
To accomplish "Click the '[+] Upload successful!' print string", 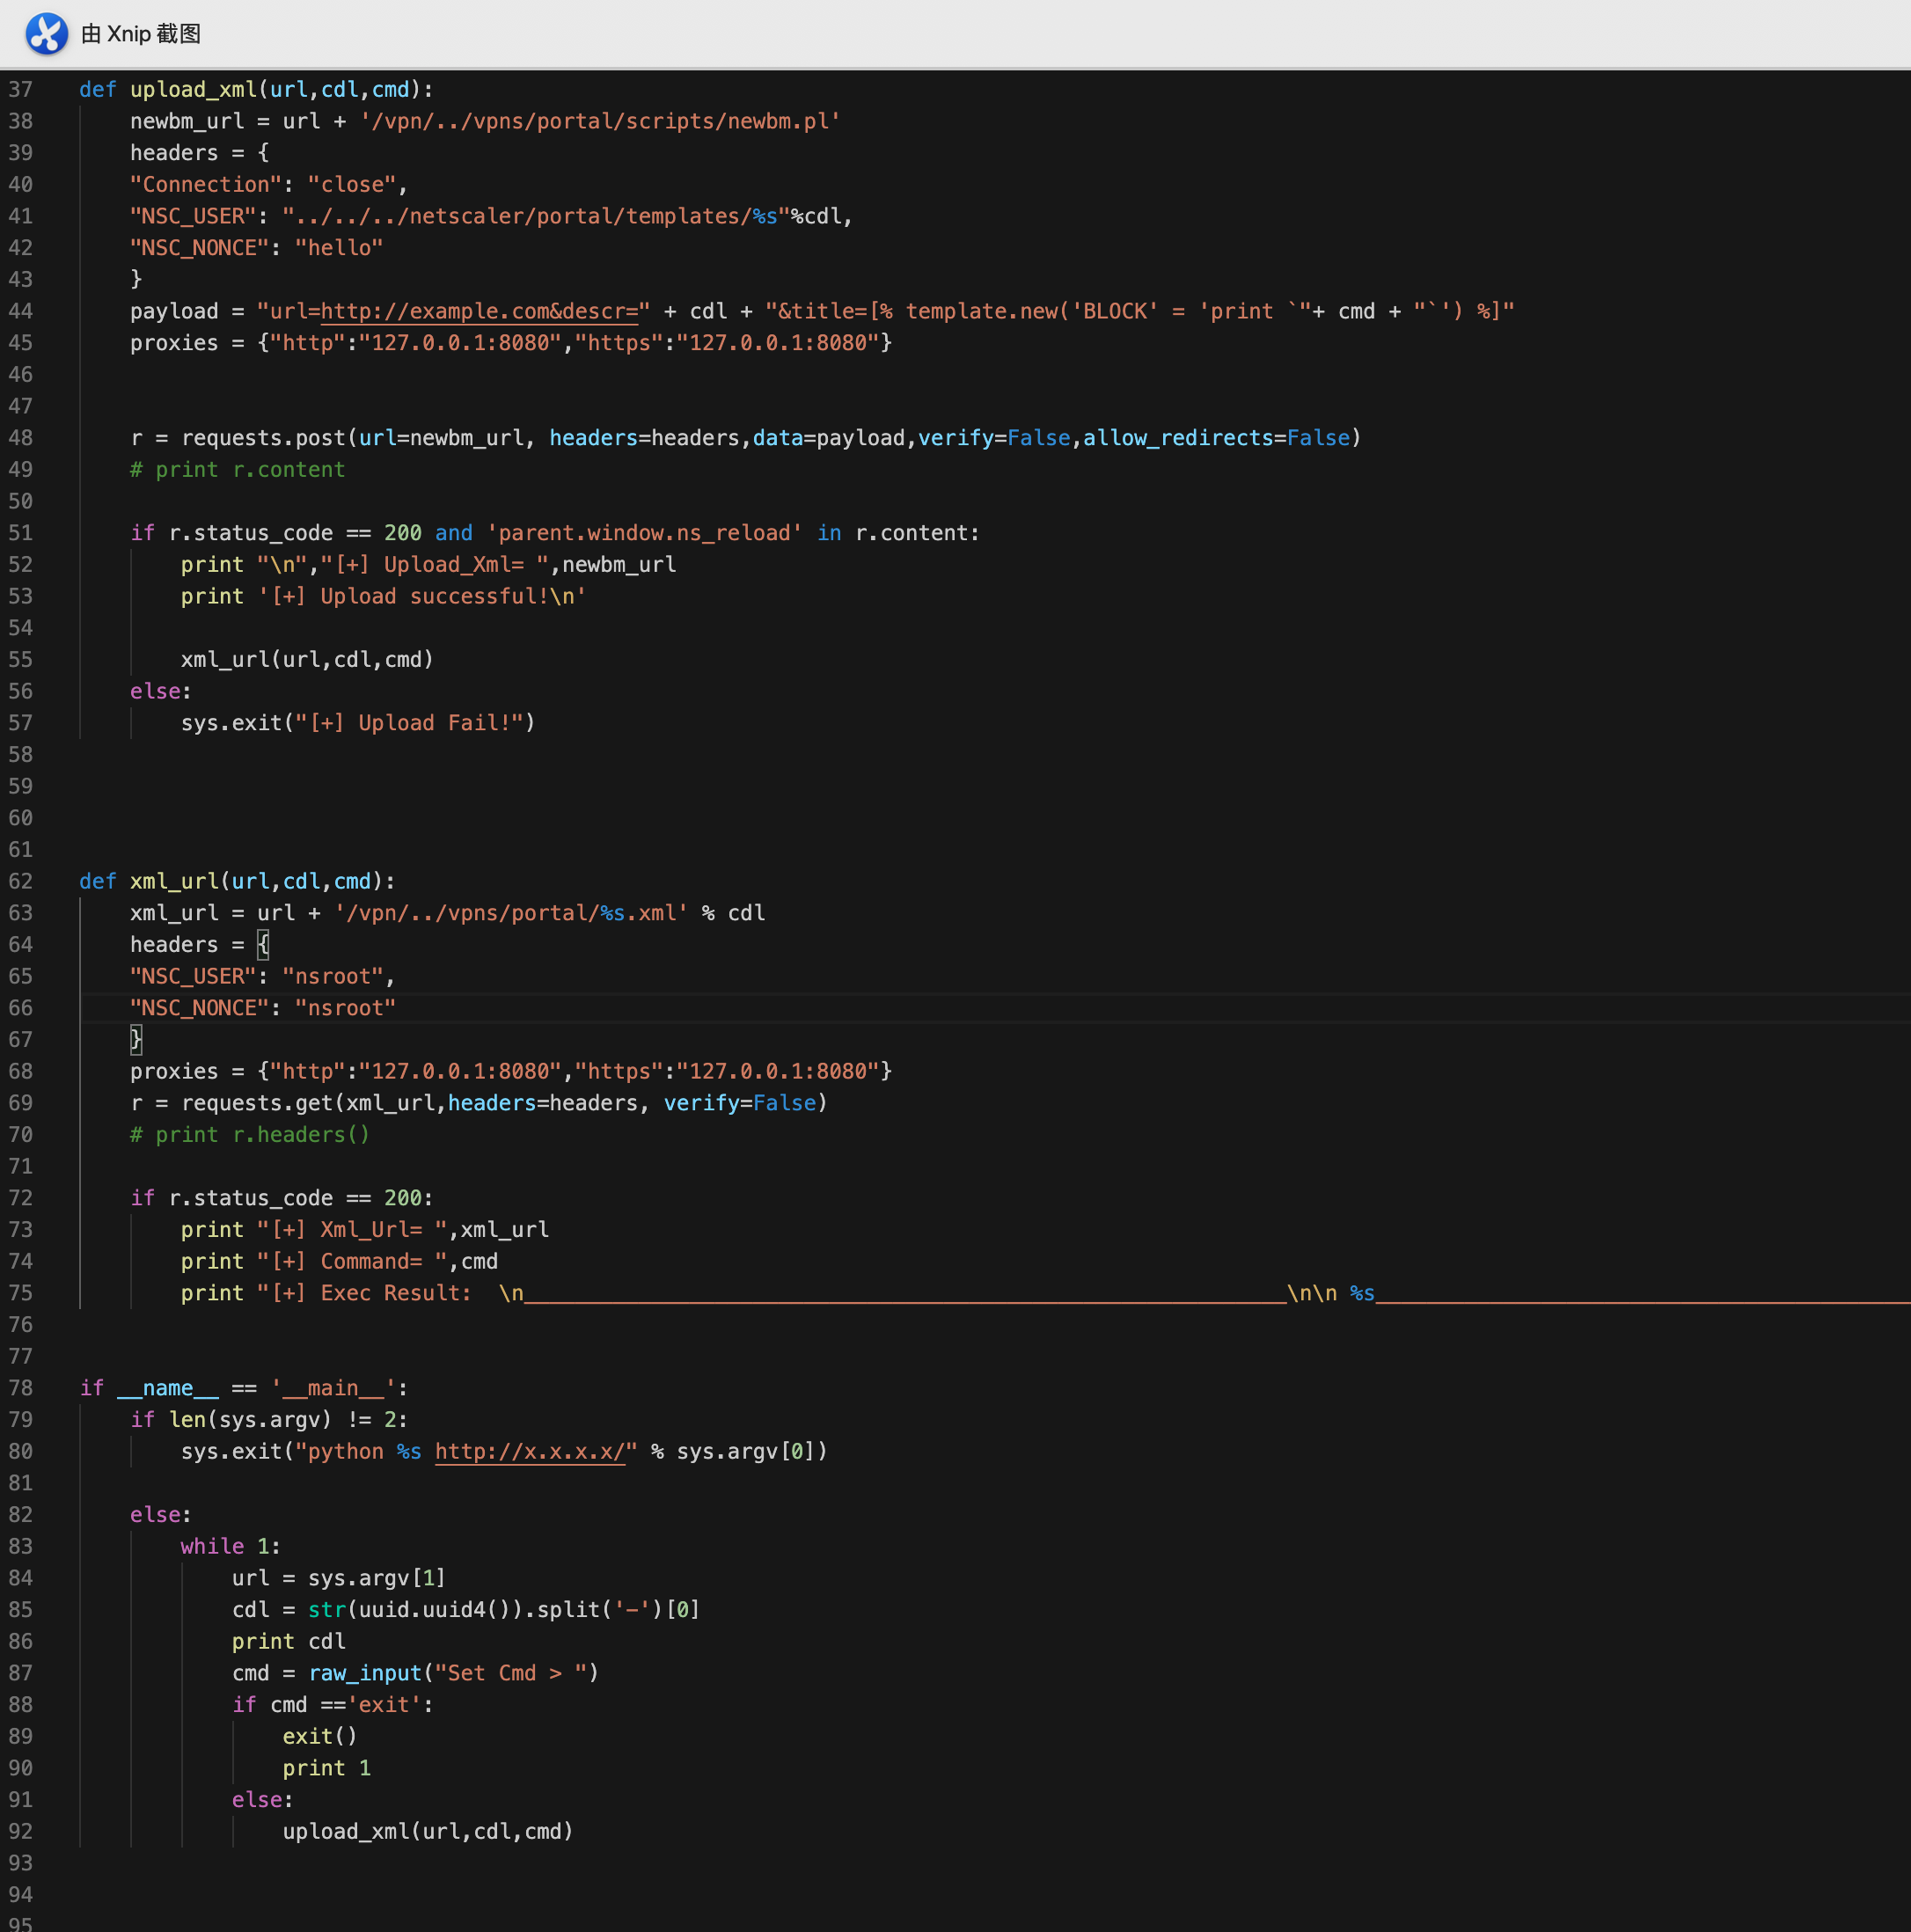I will [422, 596].
